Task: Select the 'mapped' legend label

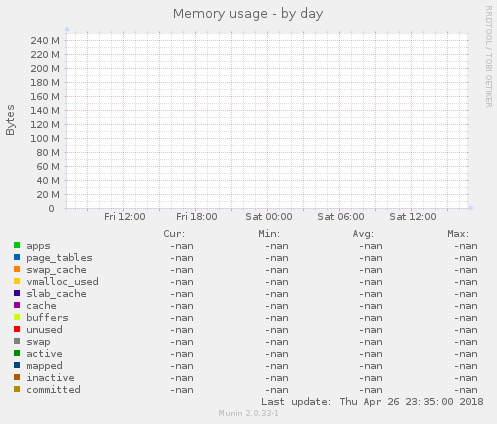Action: click(44, 366)
